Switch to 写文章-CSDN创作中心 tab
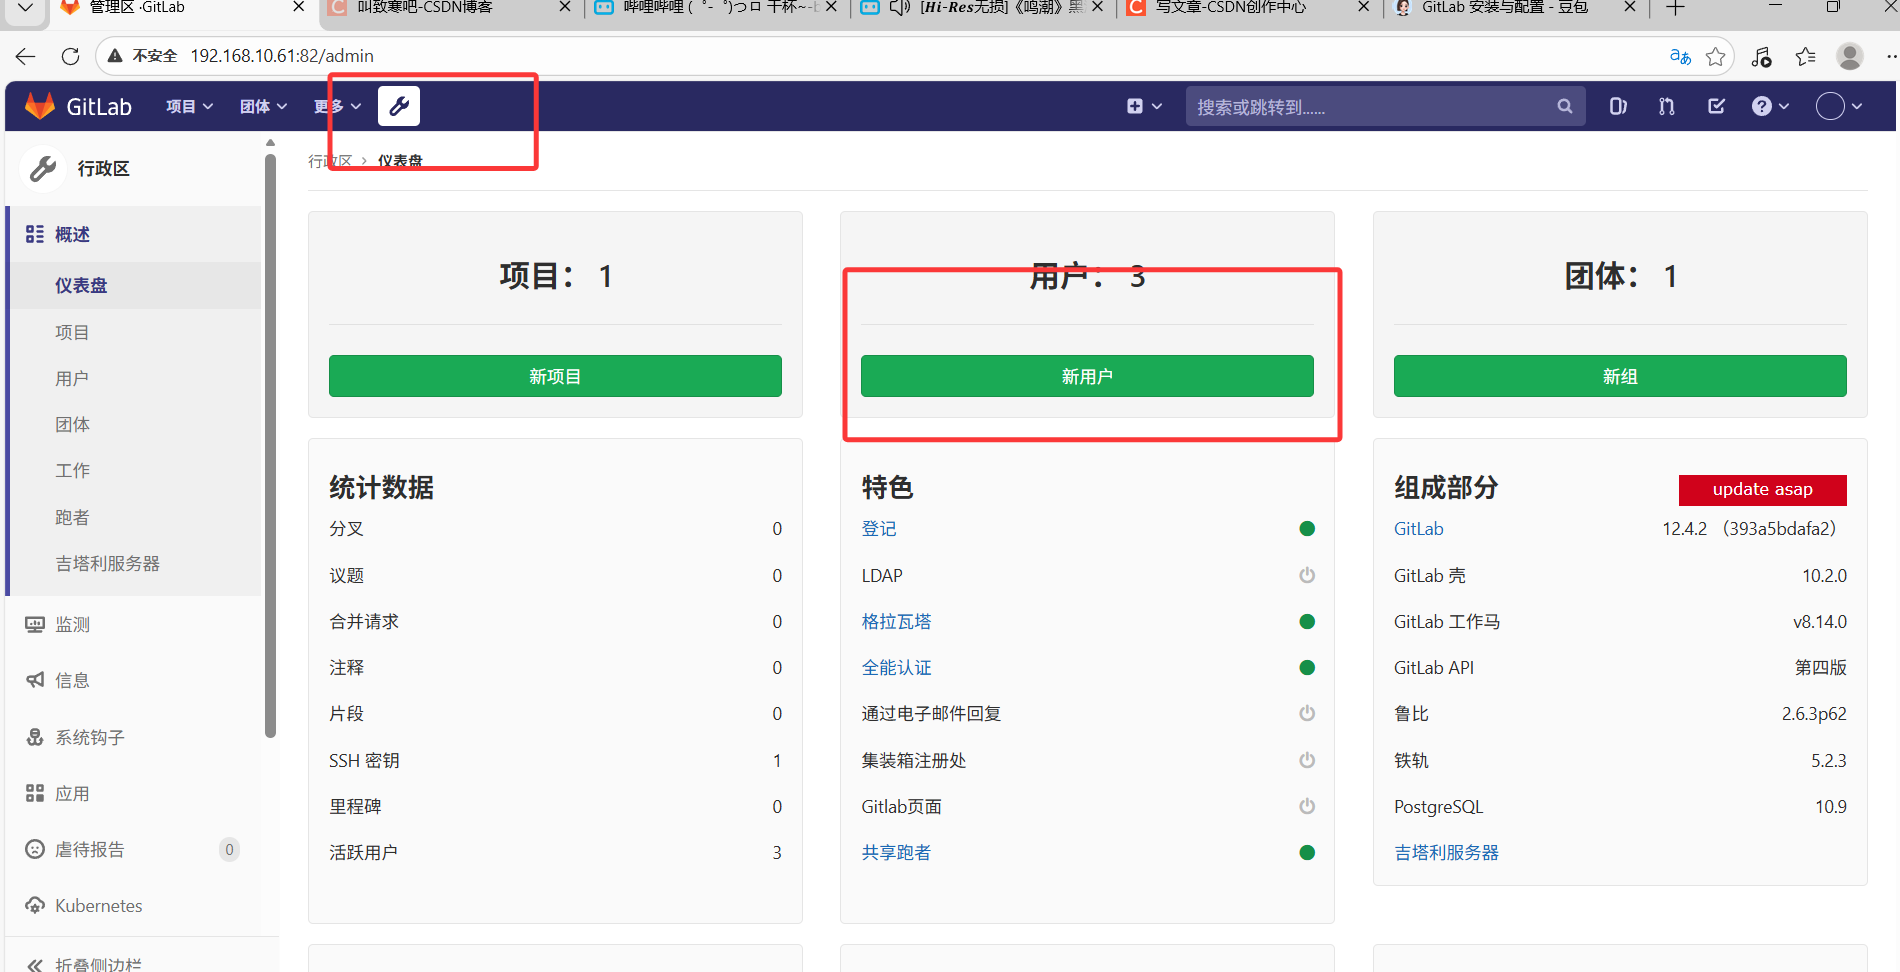 pyautogui.click(x=1247, y=8)
